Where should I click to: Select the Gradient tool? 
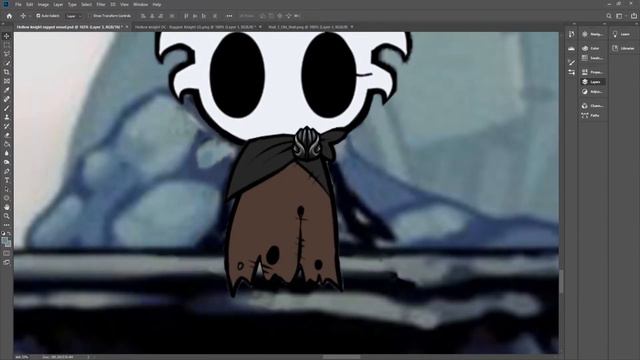(7, 144)
